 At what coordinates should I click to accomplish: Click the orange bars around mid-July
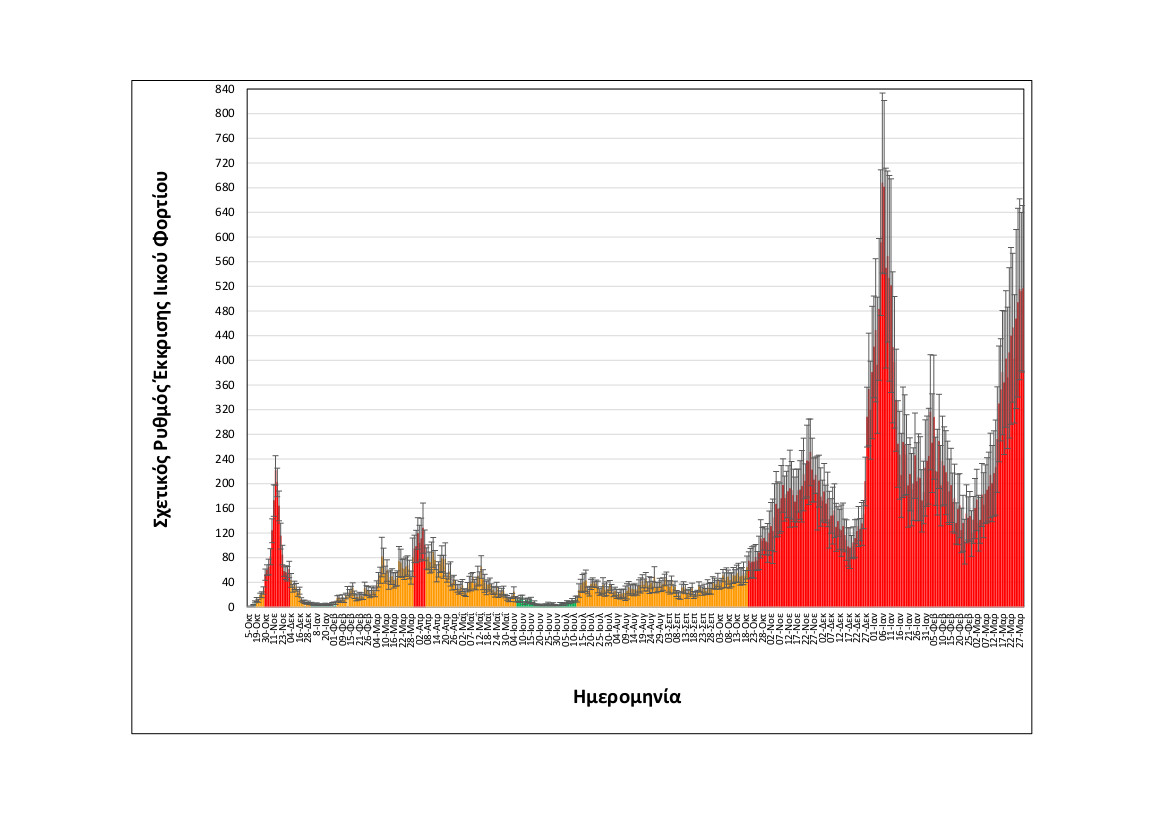coord(585,596)
